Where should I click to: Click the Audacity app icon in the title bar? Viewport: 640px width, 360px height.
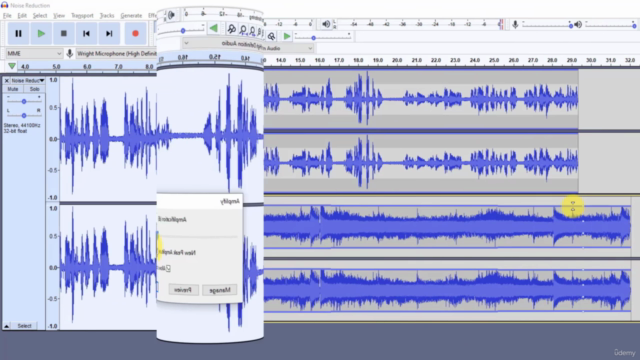[x=4, y=5]
